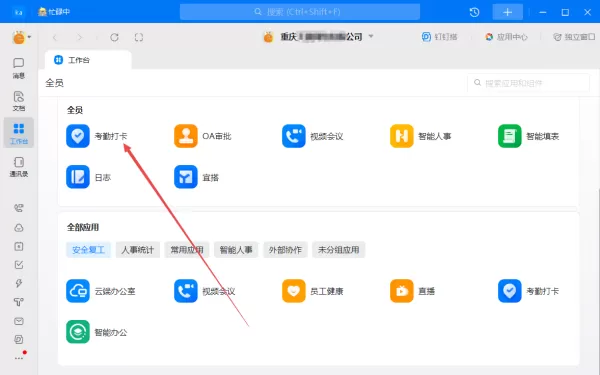Image resolution: width=600 pixels, height=375 pixels.
Task: Select the 常用应用 category tab
Action: tap(187, 250)
